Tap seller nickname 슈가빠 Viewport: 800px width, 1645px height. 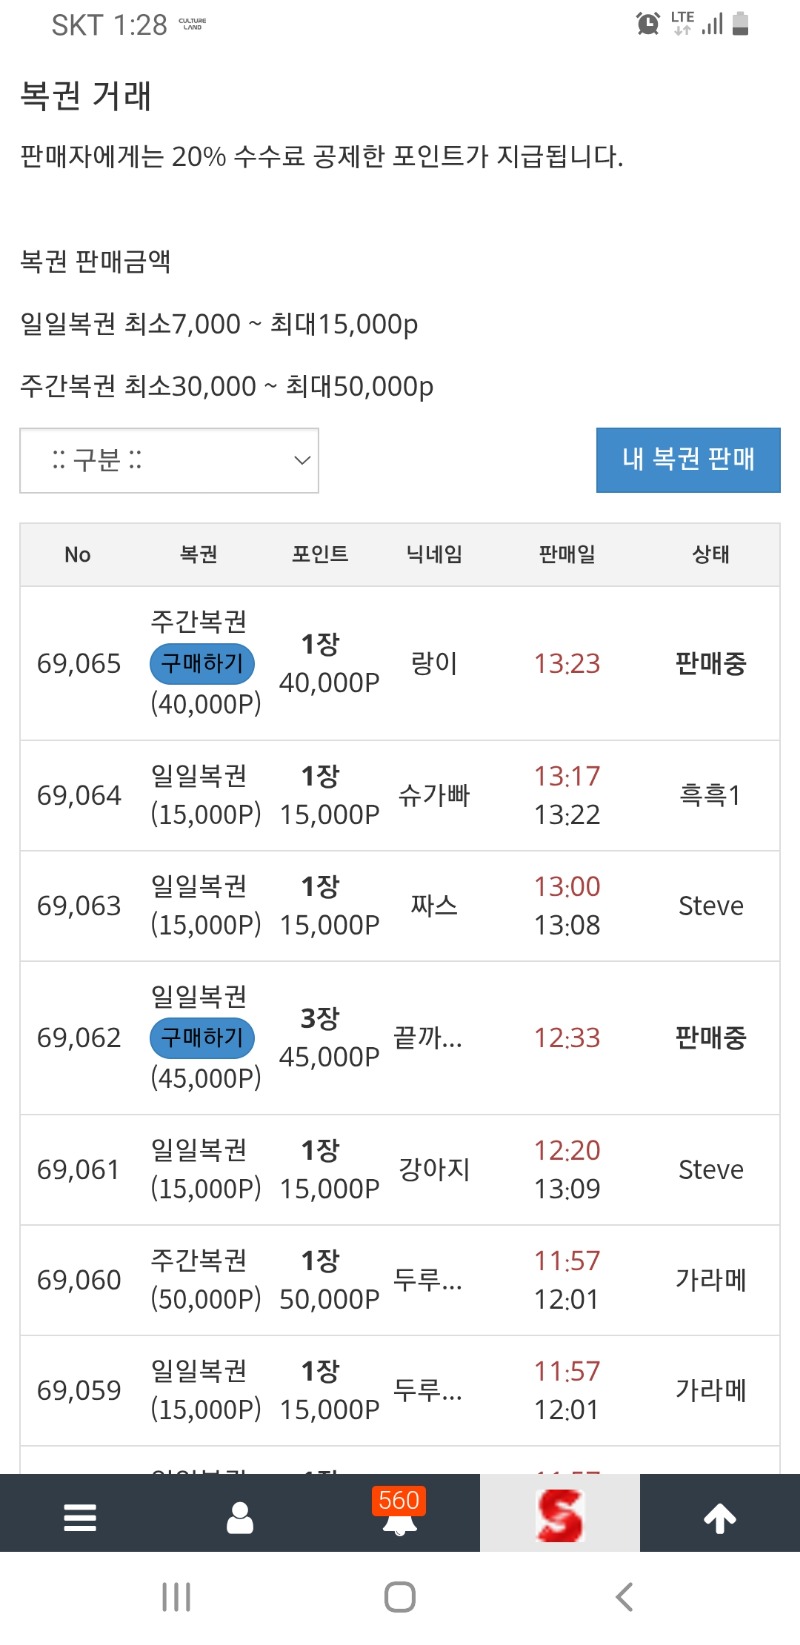point(434,795)
